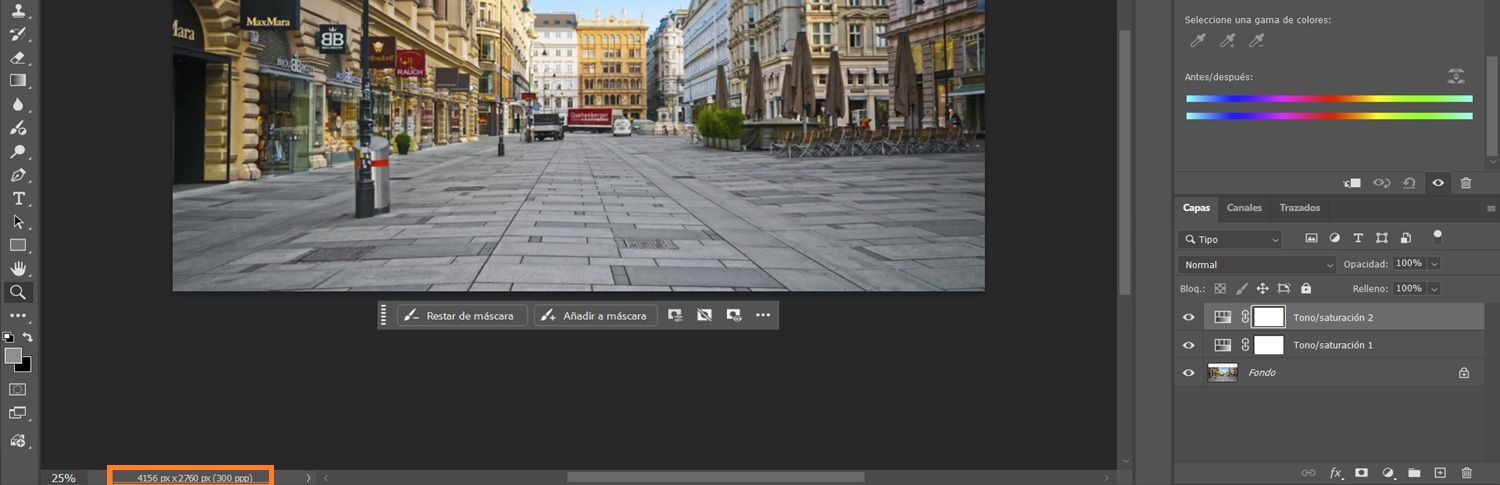This screenshot has height=485, width=1500.
Task: Clip adjustment to layer below
Action: click(1353, 183)
